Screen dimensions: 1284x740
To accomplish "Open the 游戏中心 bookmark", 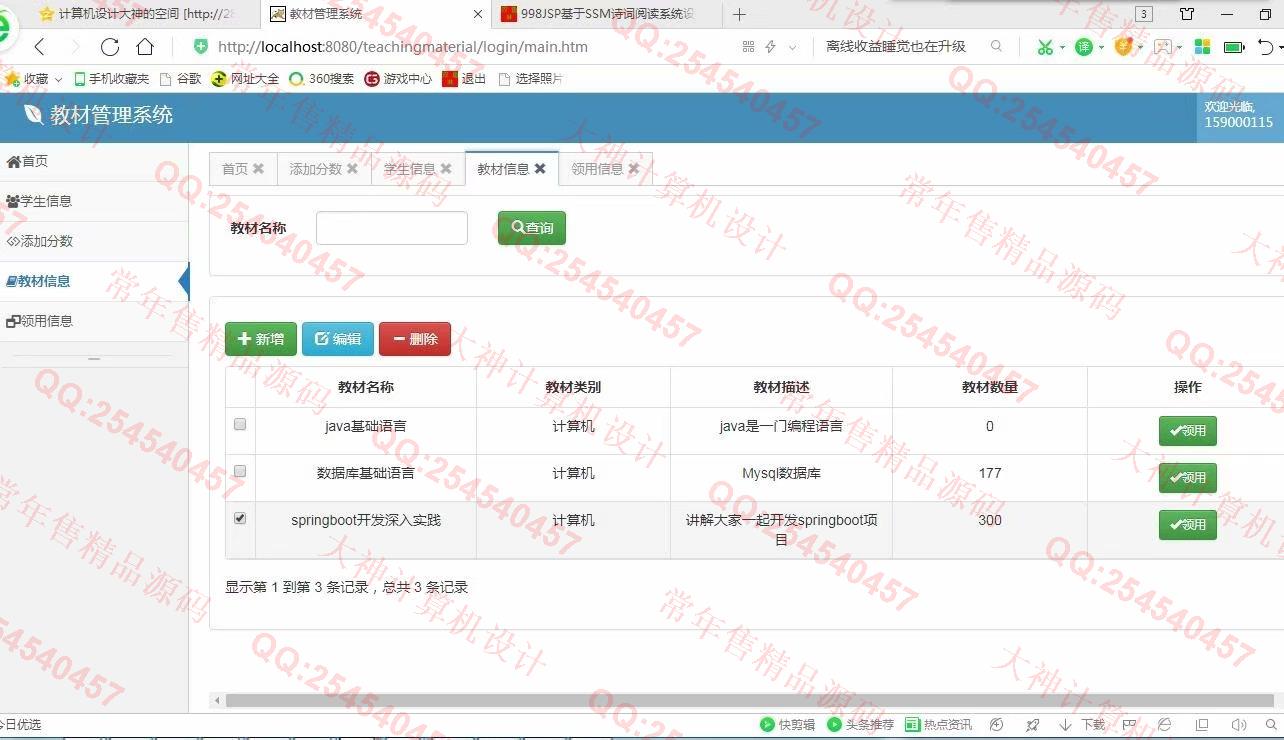I will pos(399,79).
